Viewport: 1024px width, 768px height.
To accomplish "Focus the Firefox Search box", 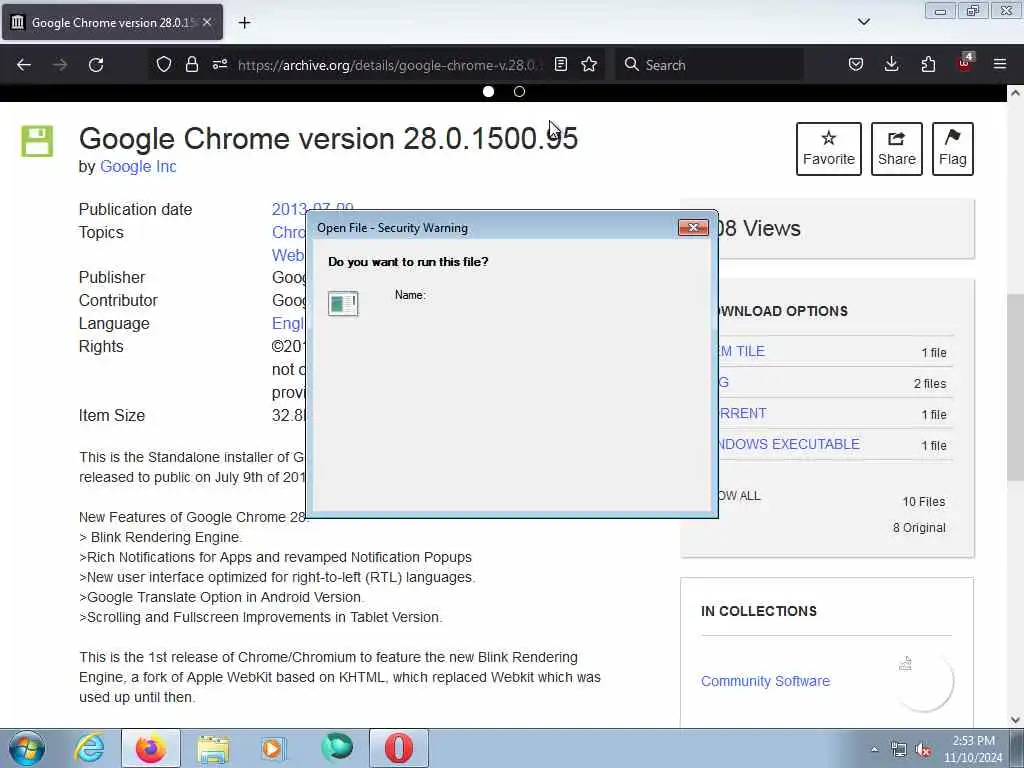I will tap(710, 65).
